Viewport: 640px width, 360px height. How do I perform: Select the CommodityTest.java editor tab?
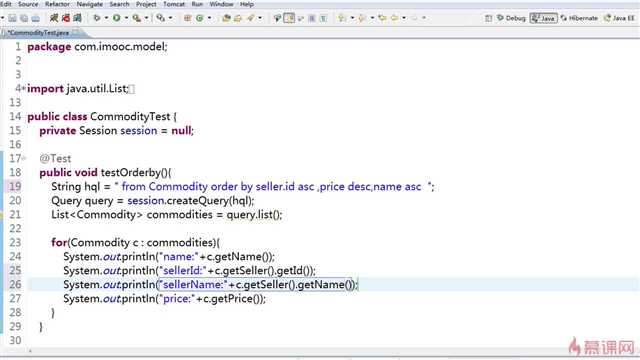point(38,32)
